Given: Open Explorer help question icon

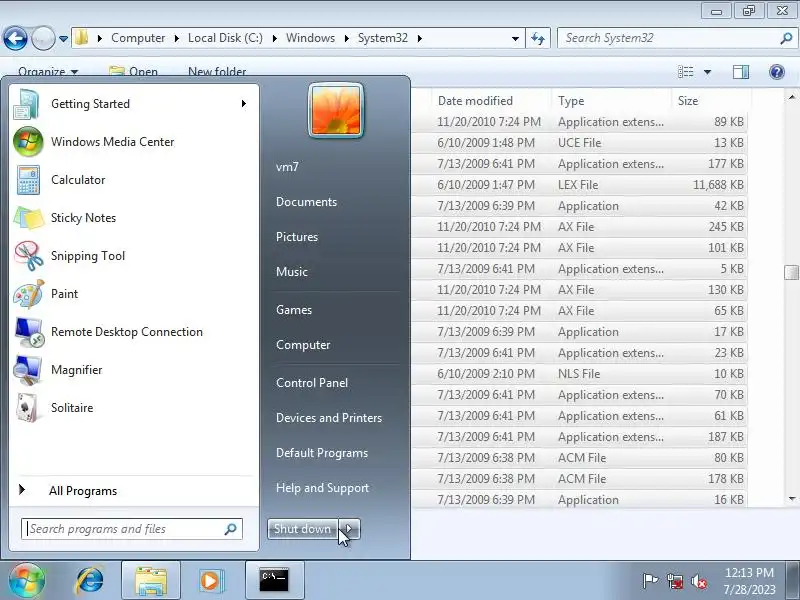Looking at the screenshot, I should [x=777, y=72].
